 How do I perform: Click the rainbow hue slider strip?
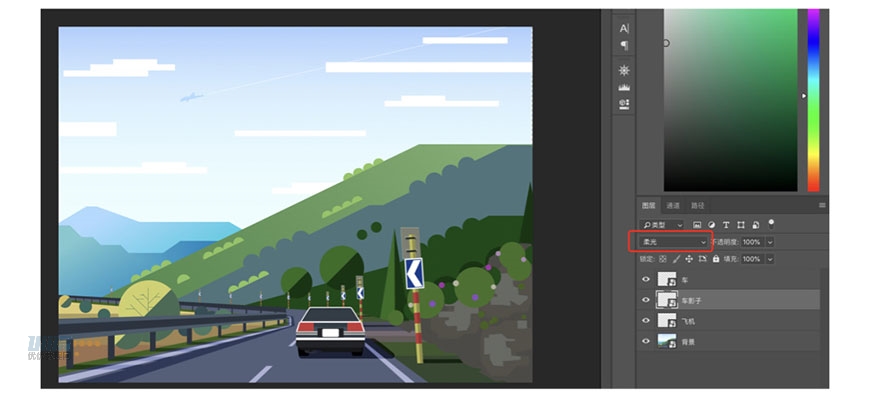point(813,100)
